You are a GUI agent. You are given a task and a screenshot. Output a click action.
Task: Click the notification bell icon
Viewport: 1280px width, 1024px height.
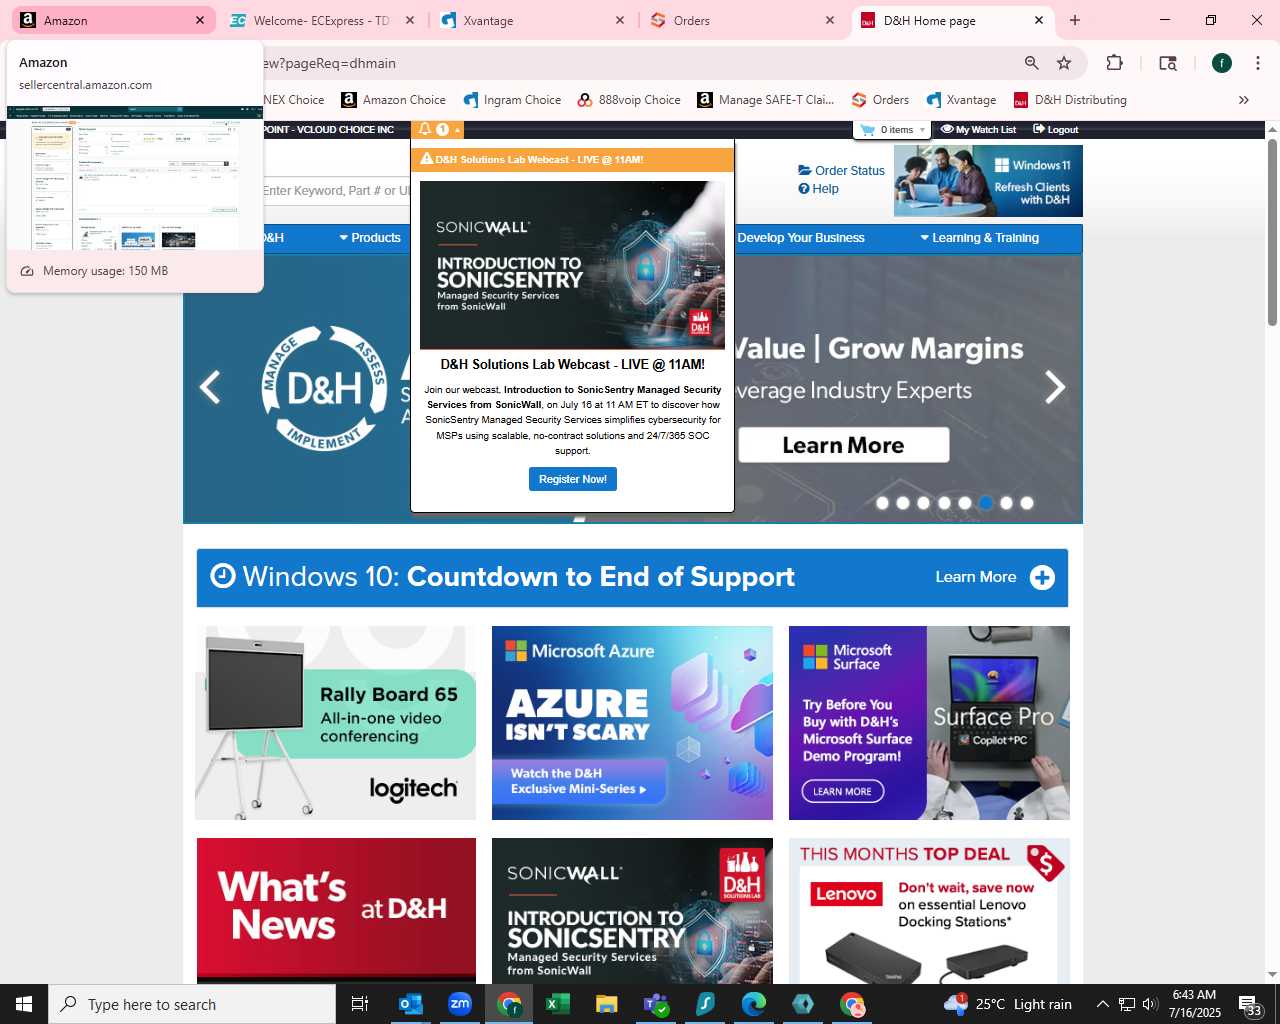coord(425,129)
